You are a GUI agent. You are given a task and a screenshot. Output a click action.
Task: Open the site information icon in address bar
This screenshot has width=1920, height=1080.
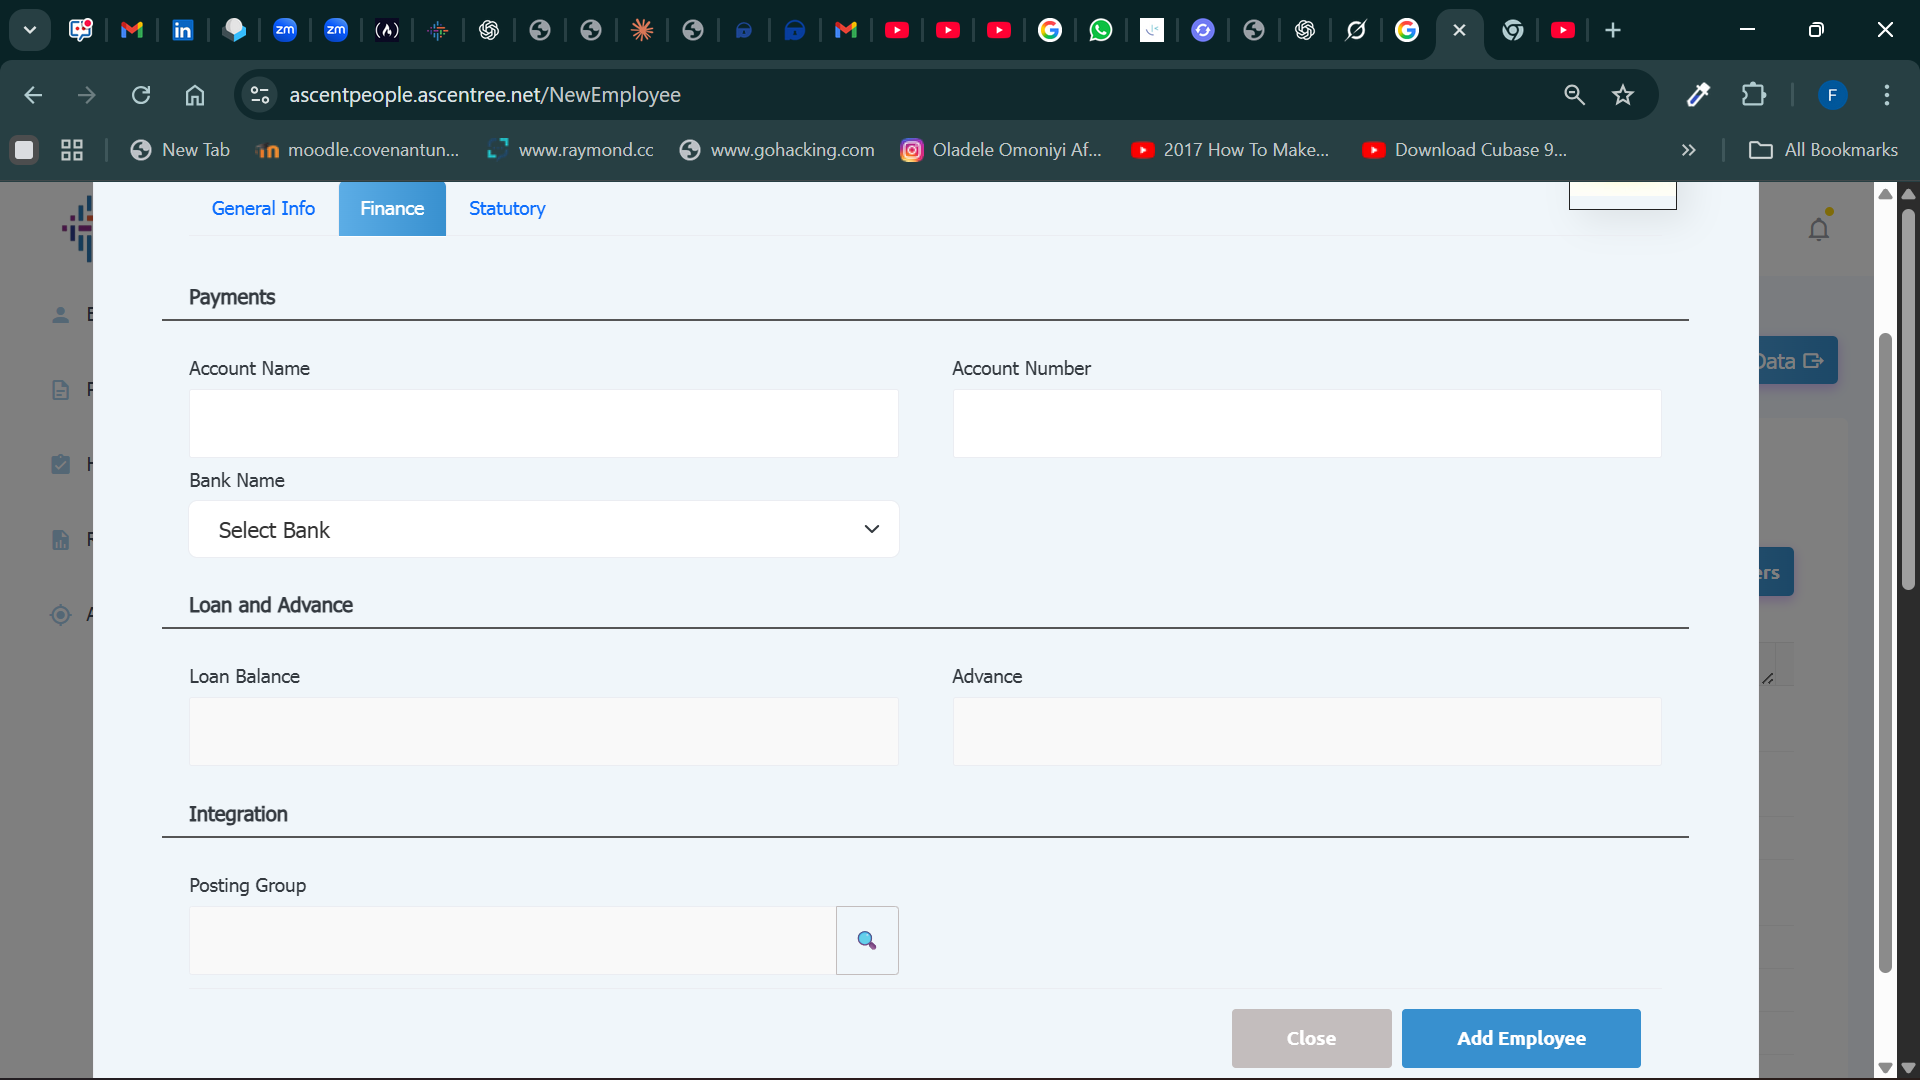point(260,95)
